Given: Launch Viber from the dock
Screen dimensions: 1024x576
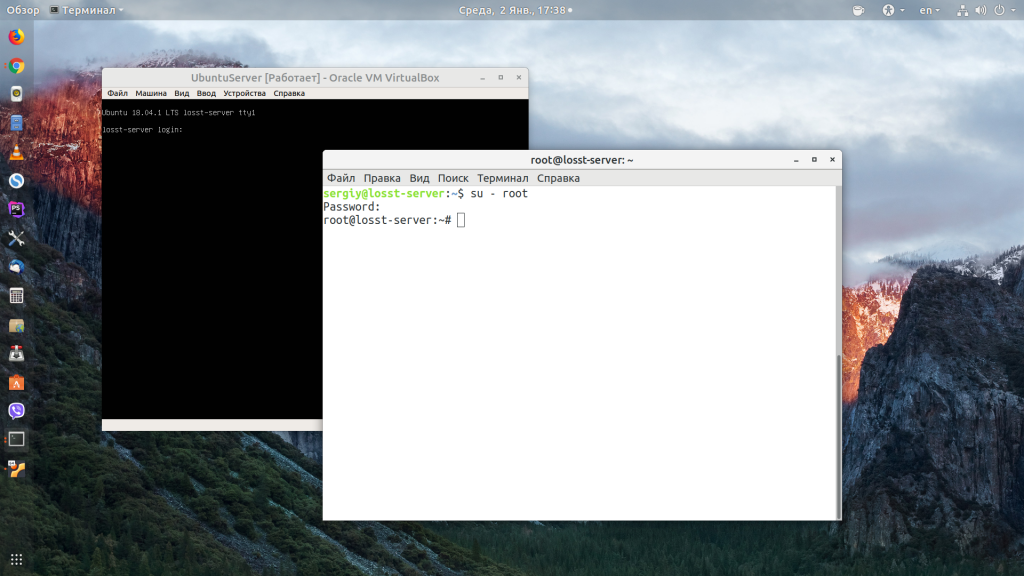Looking at the screenshot, I should coord(16,410).
